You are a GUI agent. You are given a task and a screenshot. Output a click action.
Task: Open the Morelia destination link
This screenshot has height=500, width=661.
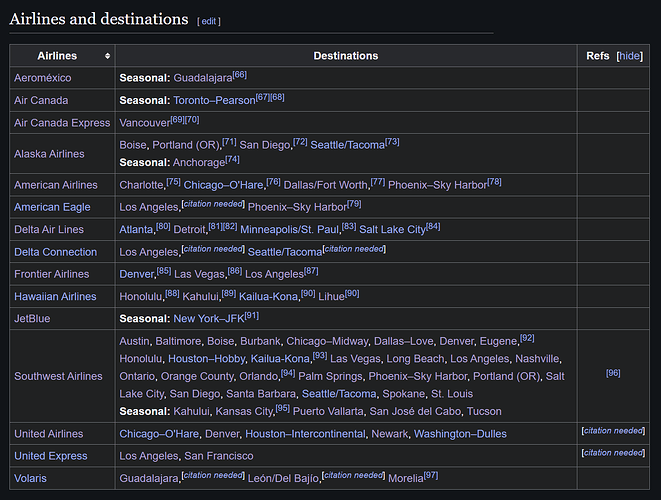406,478
